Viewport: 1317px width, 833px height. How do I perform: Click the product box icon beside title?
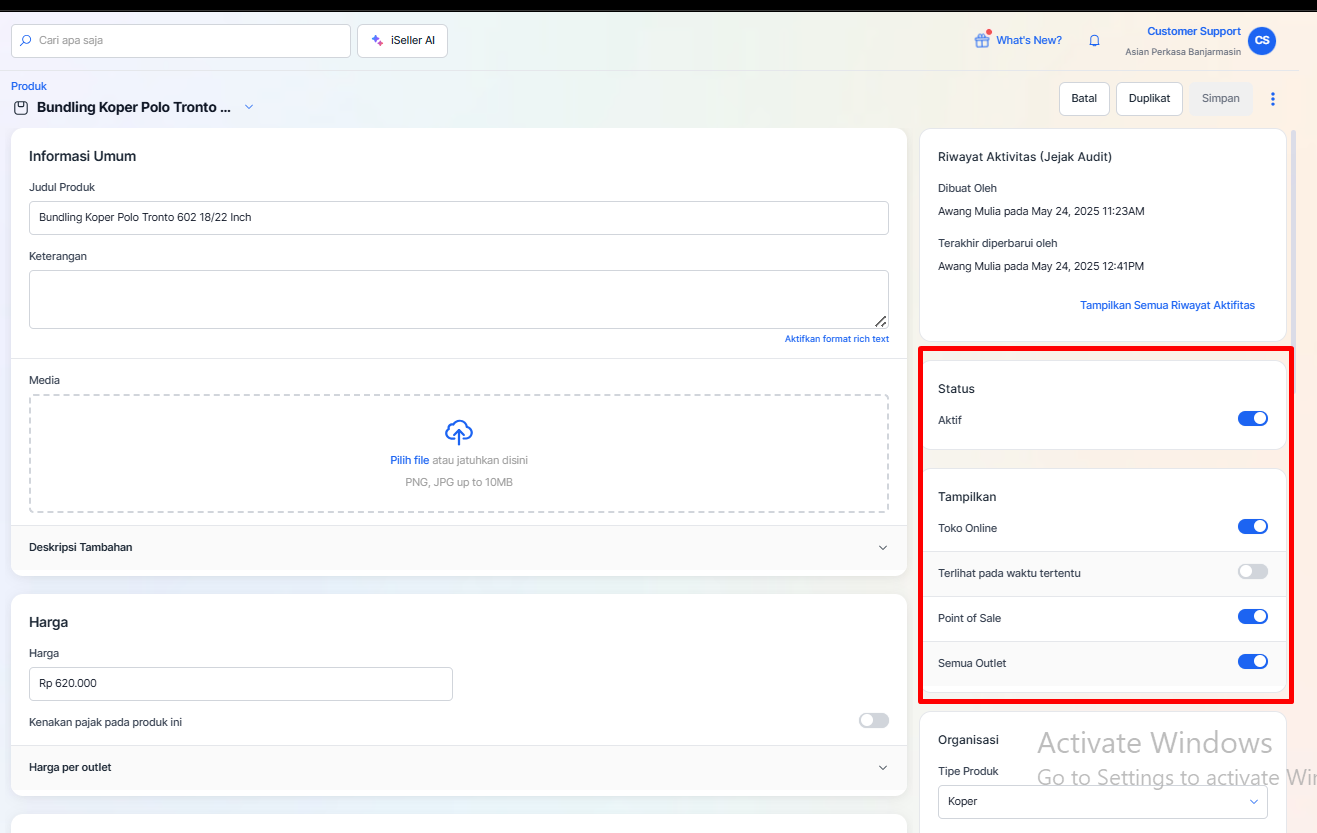point(21,107)
